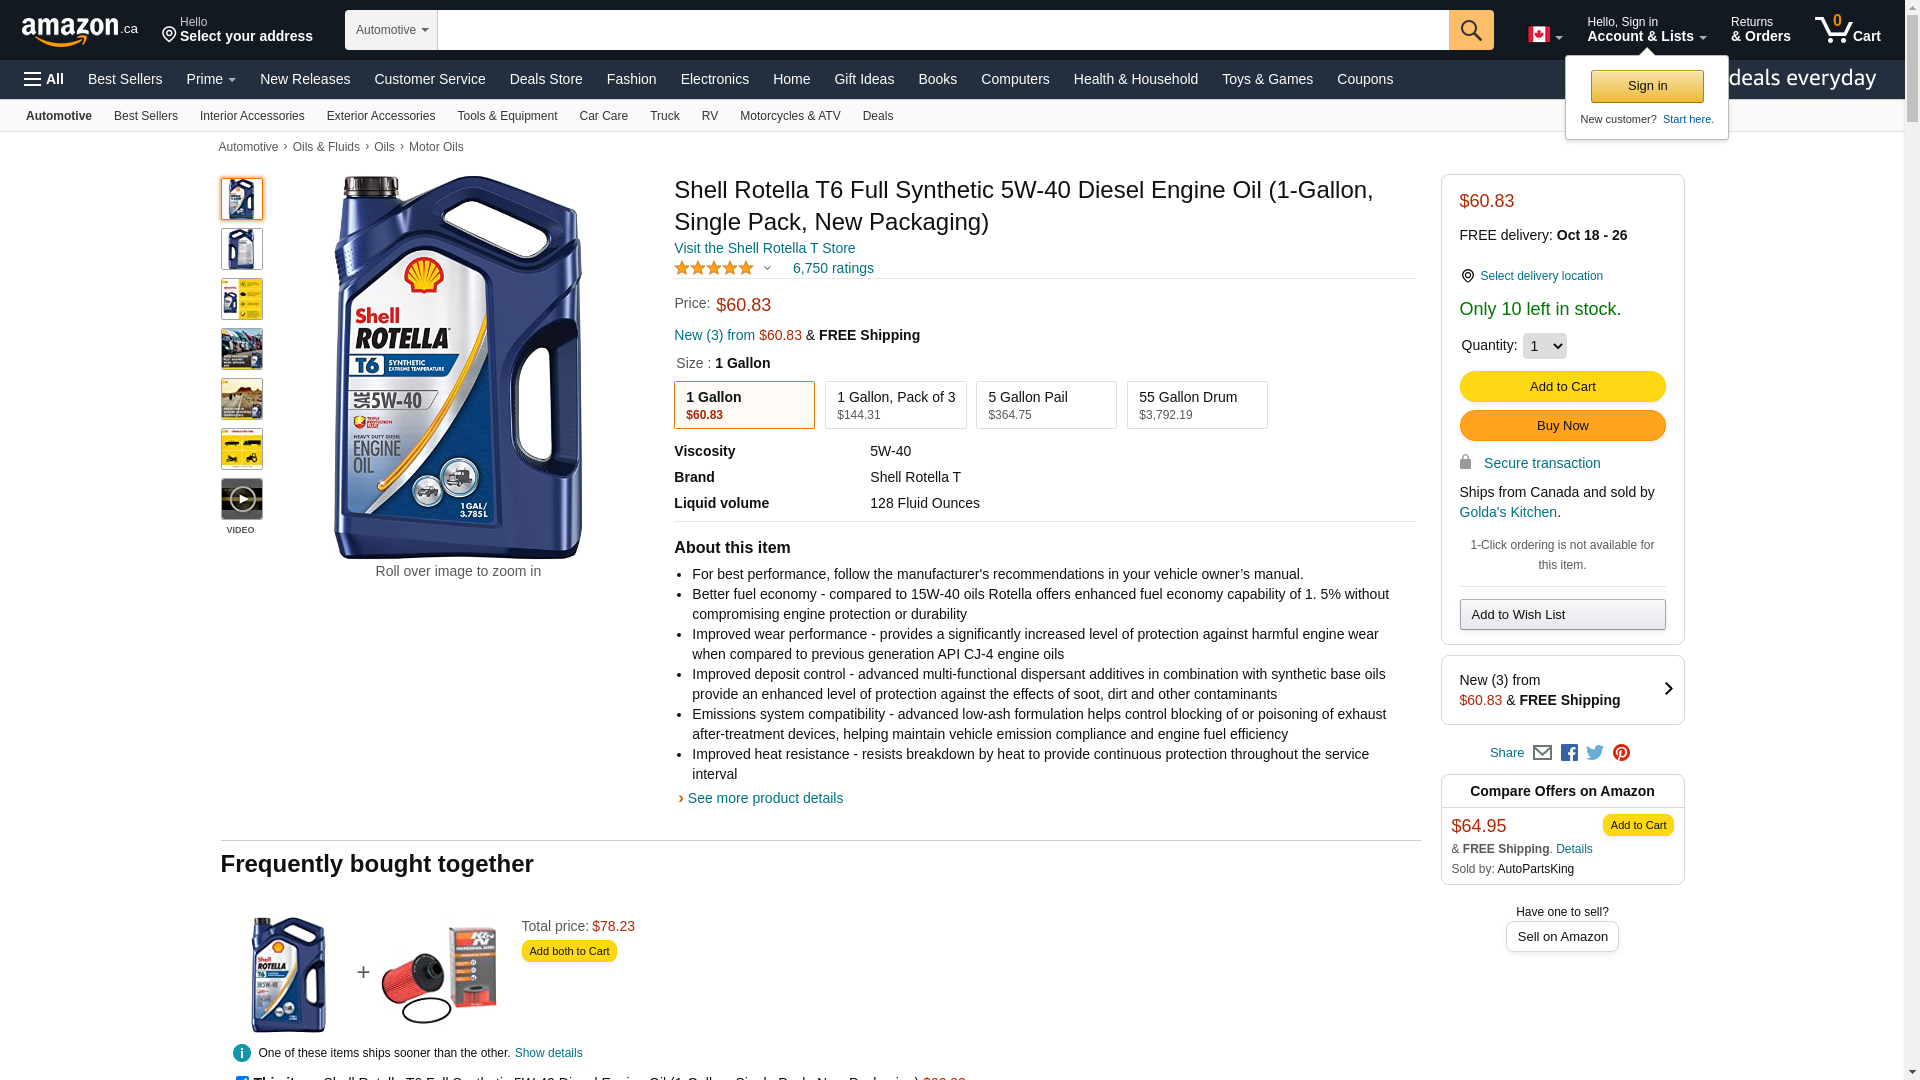Share product on Pinterest icon
1920x1080 pixels.
[x=1621, y=753]
